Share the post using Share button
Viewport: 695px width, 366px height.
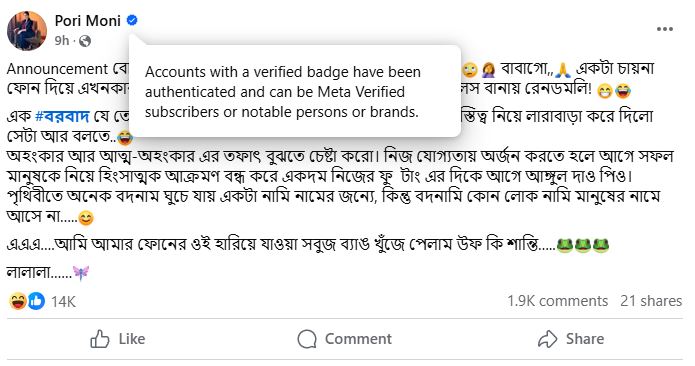pyautogui.click(x=571, y=339)
